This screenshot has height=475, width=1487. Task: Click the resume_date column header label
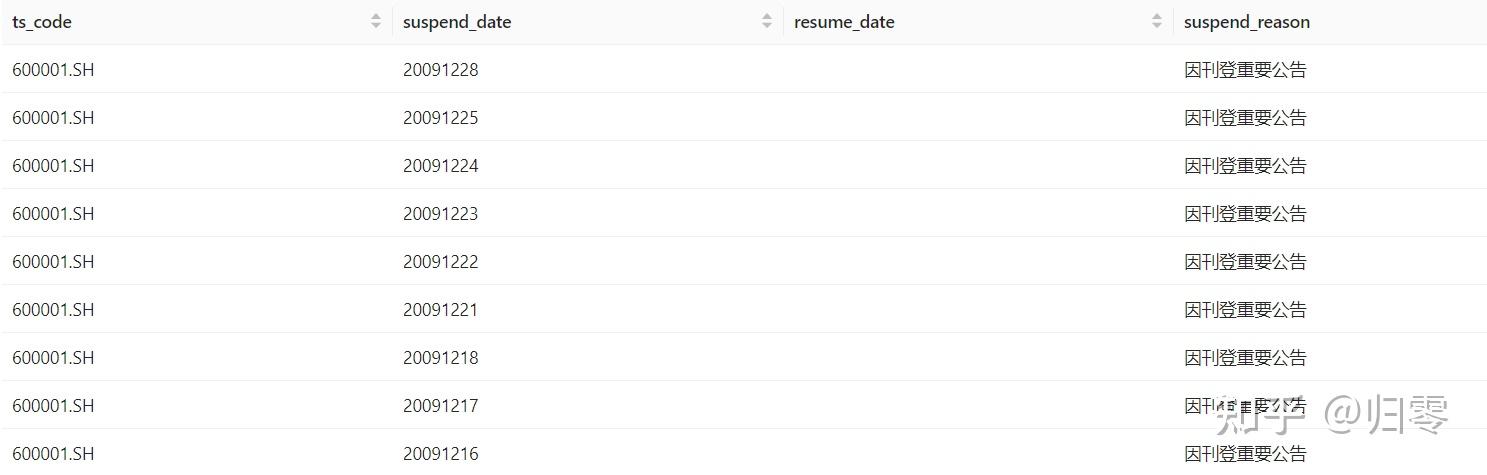coord(844,22)
